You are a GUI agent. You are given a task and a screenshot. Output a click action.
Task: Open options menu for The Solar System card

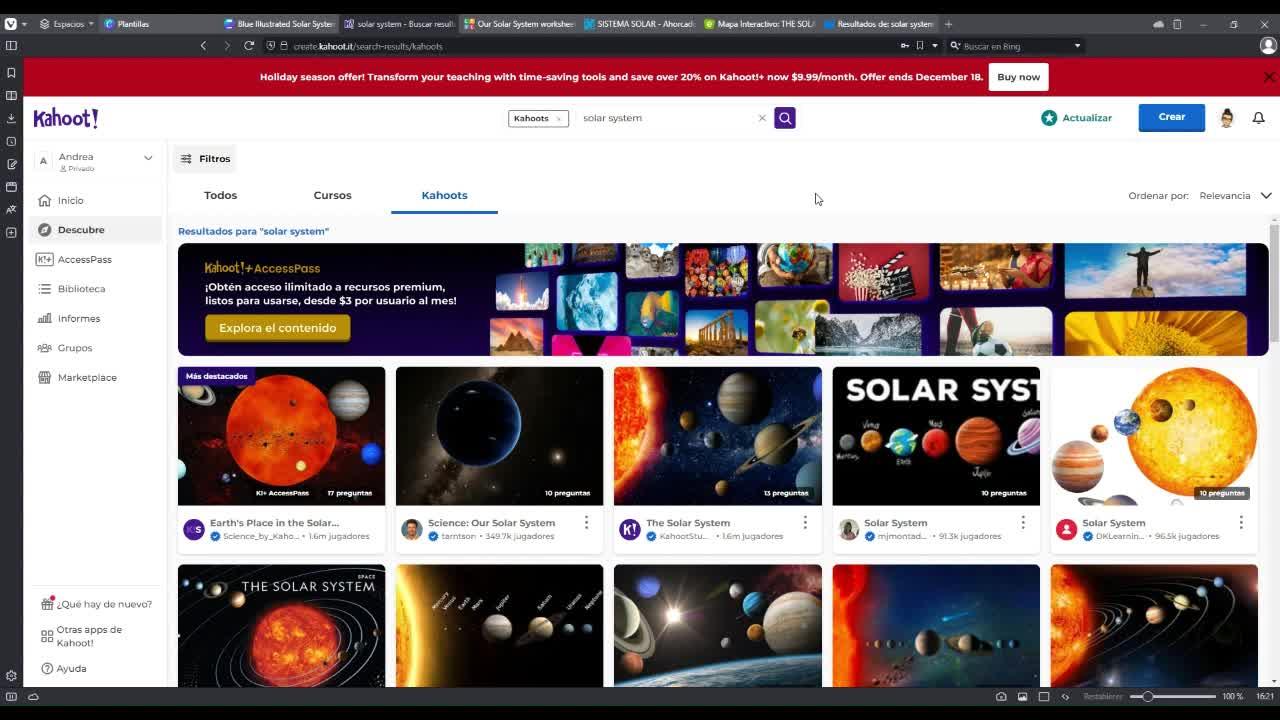[805, 523]
